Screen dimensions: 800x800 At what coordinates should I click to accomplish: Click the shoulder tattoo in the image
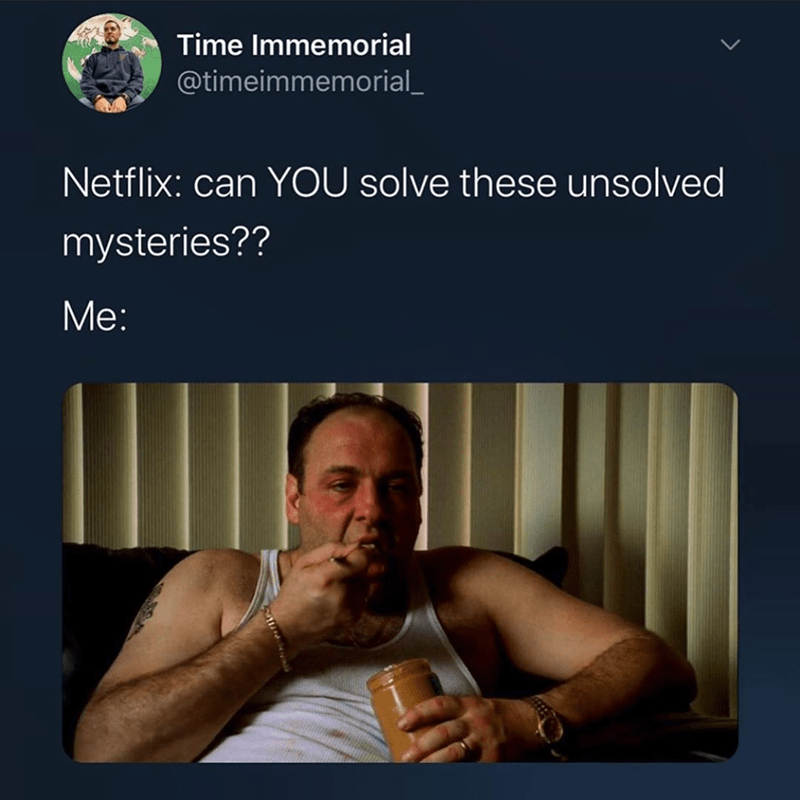pyautogui.click(x=144, y=612)
